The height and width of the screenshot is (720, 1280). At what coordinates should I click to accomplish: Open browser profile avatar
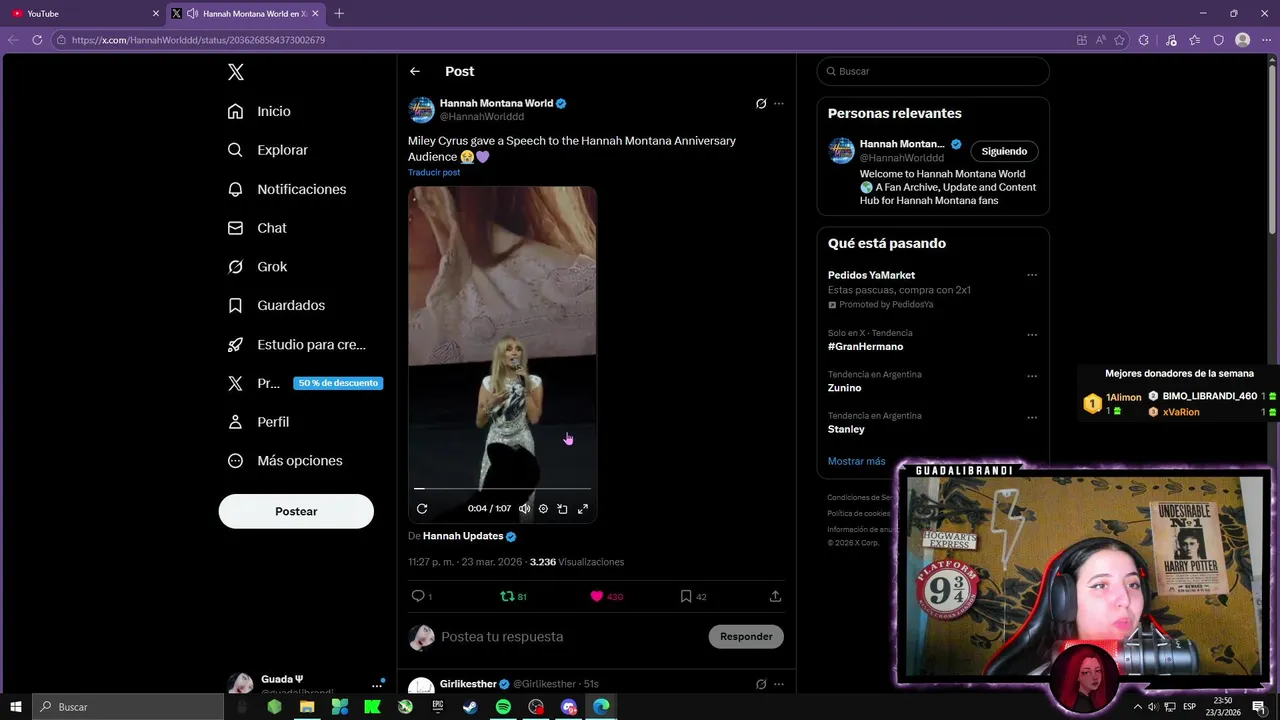1242,40
